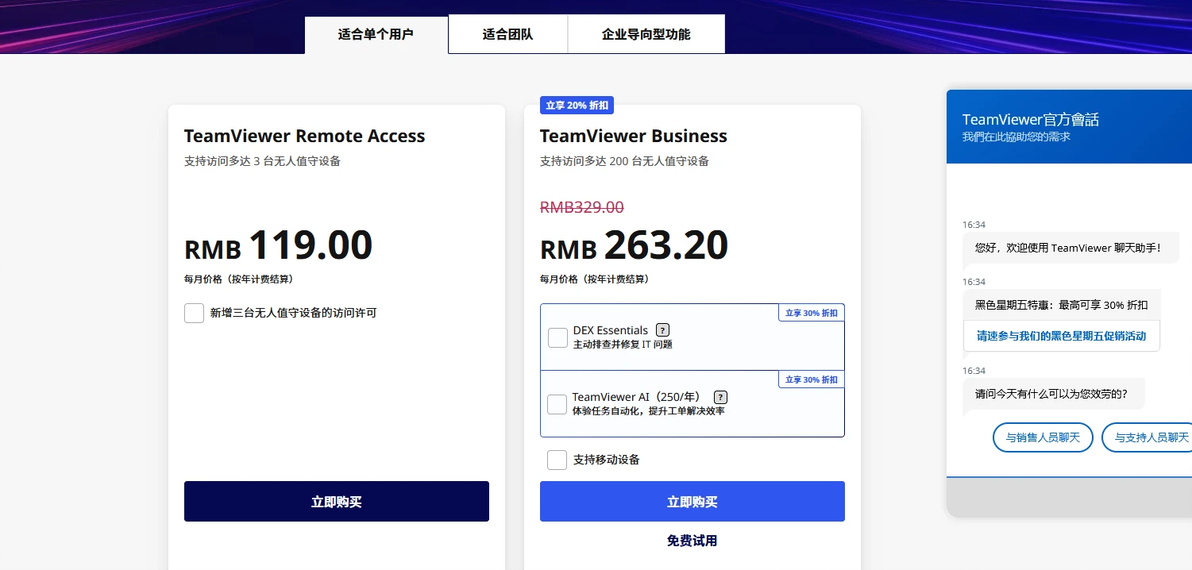The image size is (1192, 570).
Task: Click the chat input area at widget bottom
Action: pyautogui.click(x=1069, y=497)
